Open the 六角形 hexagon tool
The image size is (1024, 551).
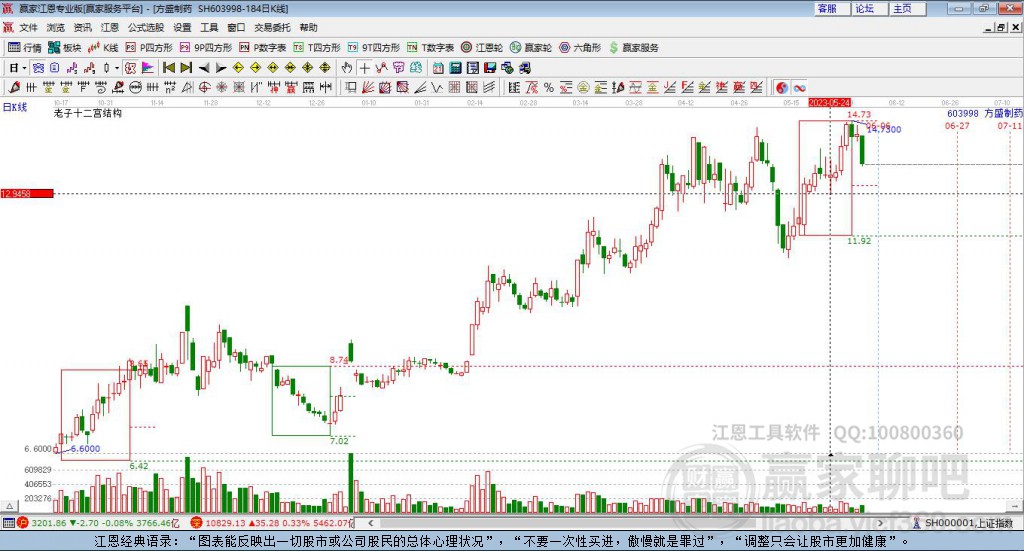coord(580,48)
